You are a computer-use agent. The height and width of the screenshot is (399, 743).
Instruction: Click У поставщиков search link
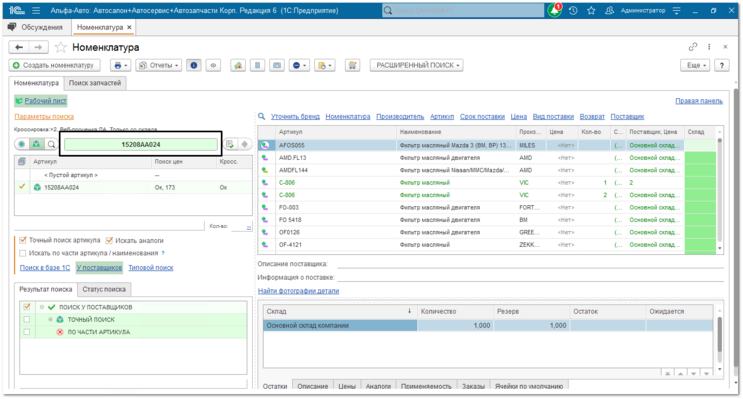pos(99,267)
